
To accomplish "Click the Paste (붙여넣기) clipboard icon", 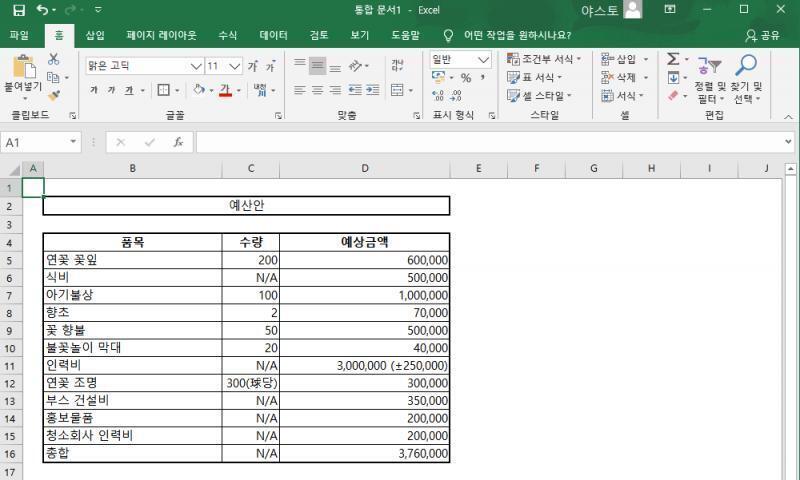I will pyautogui.click(x=23, y=66).
